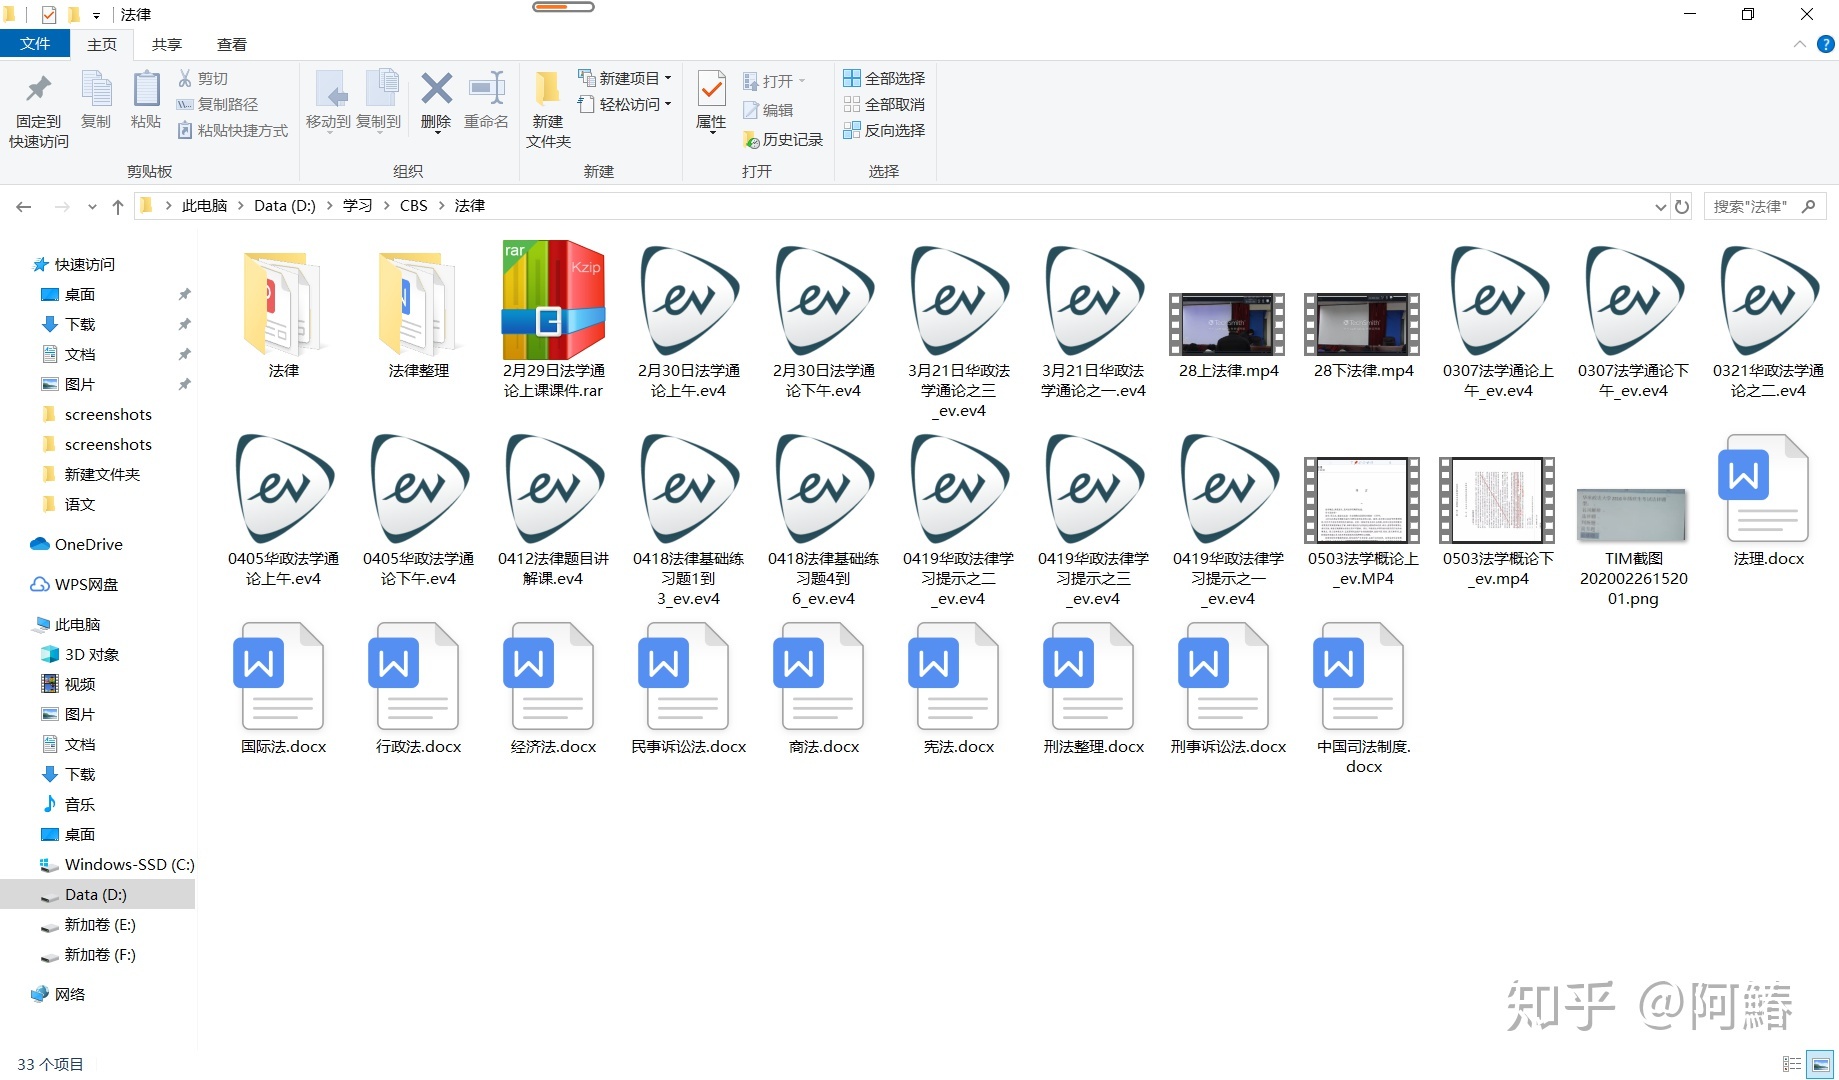This screenshot has height=1080, width=1839.
Task: Click the search box 搜索"法律"
Action: 1763,206
